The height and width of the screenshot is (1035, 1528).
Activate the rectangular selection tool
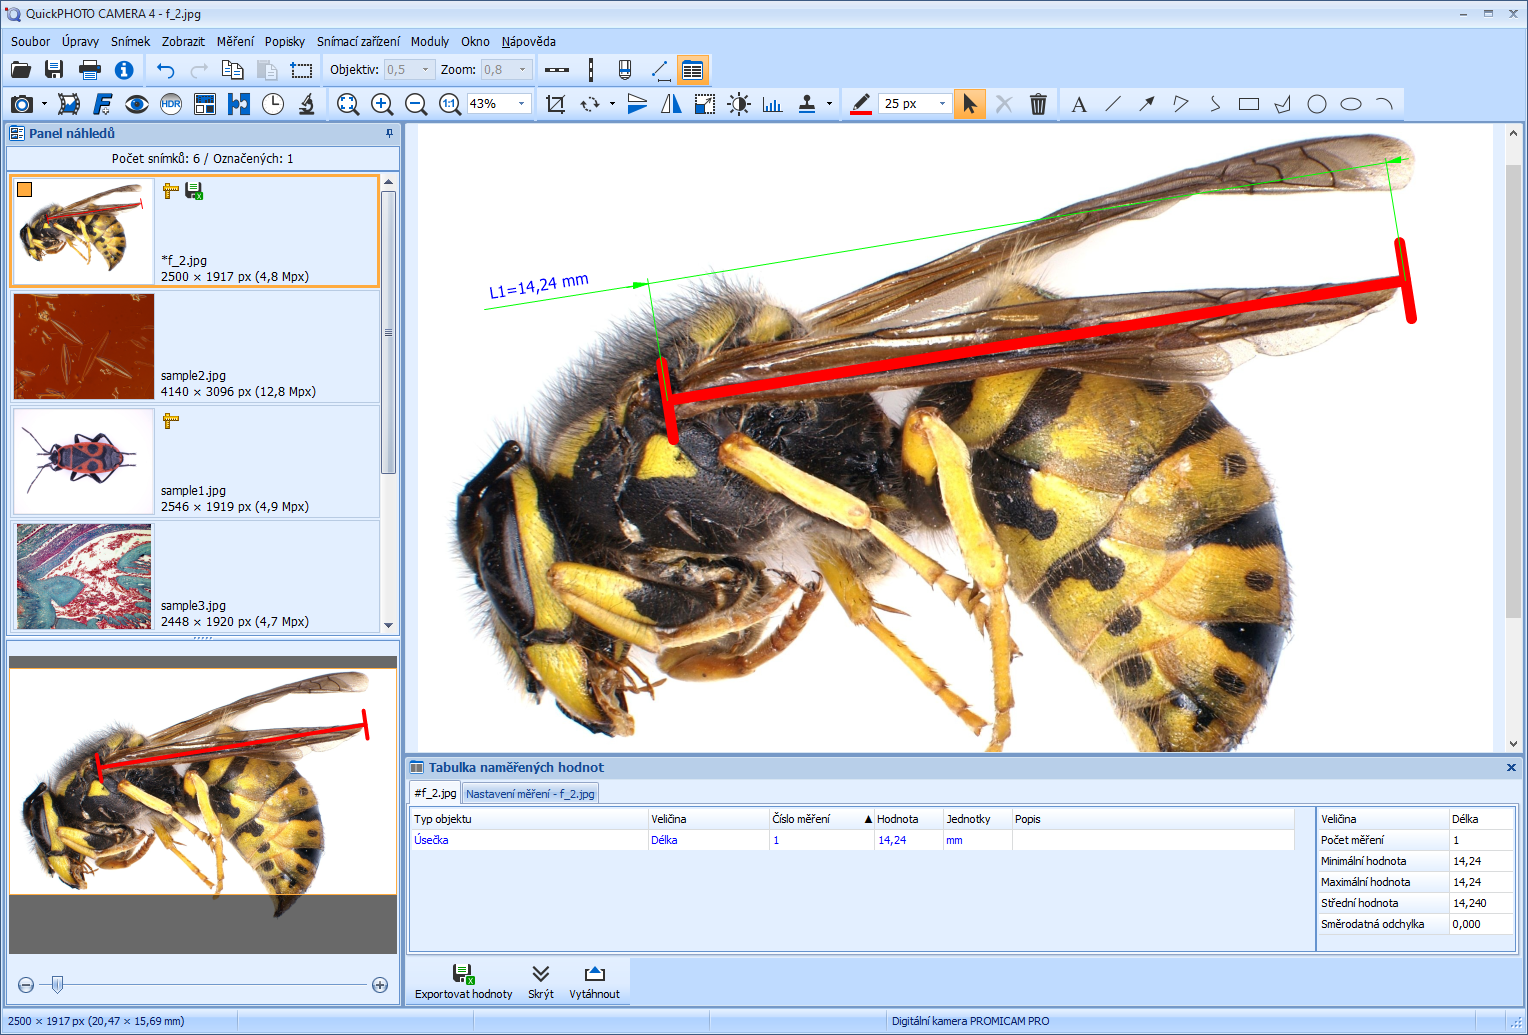point(301,70)
